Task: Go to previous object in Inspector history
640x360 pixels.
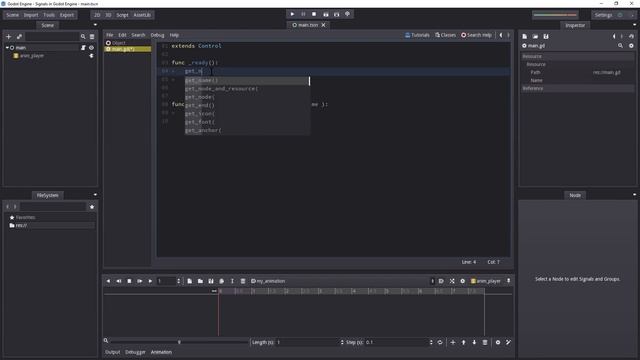Action: (x=614, y=36)
